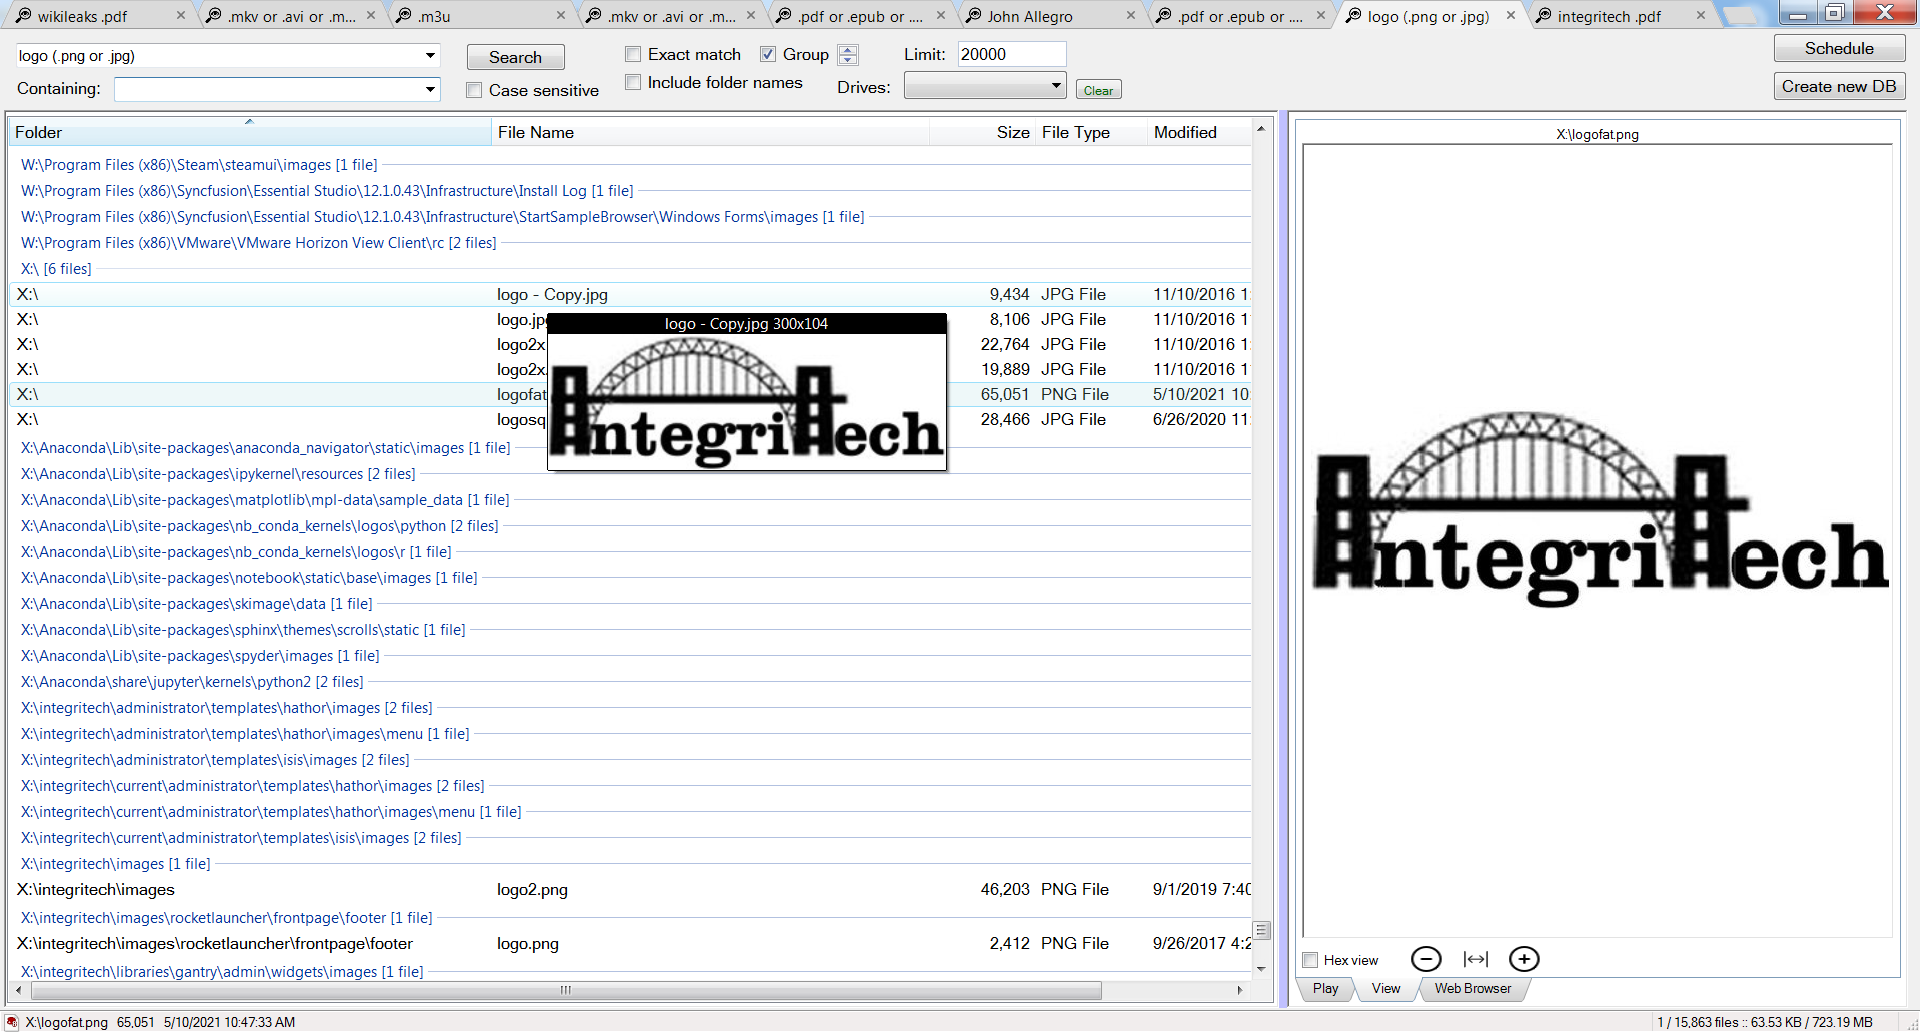
Task: Sort by the Folder column header
Action: (x=250, y=132)
